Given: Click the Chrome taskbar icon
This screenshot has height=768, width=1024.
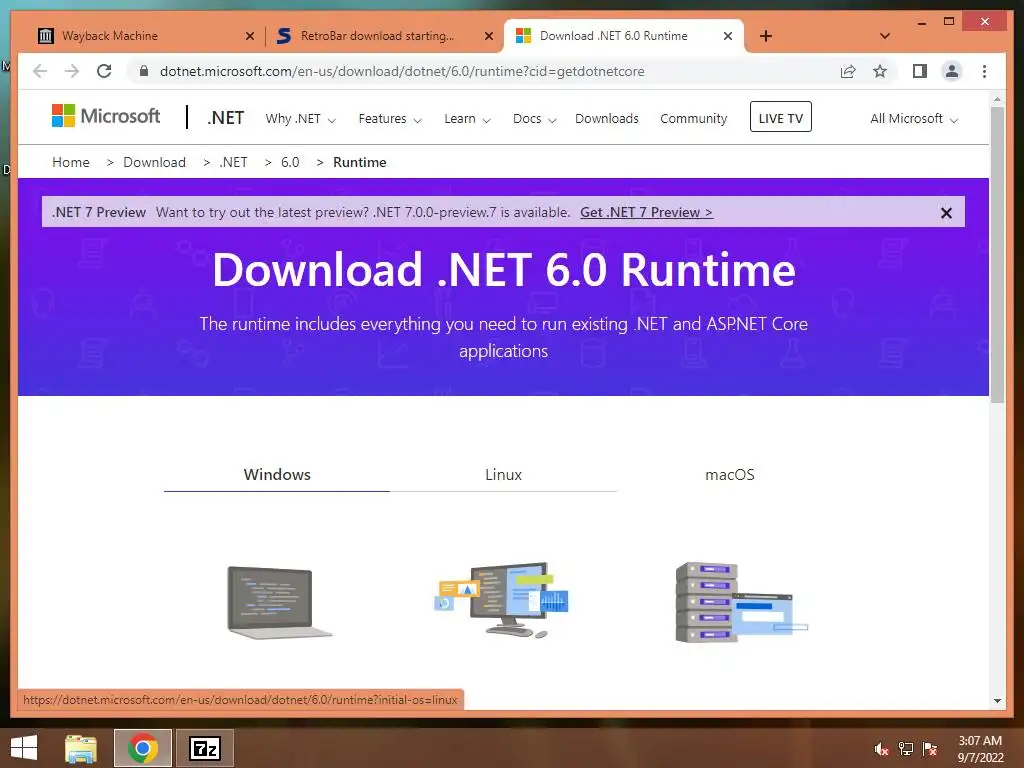Looking at the screenshot, I should click(143, 748).
